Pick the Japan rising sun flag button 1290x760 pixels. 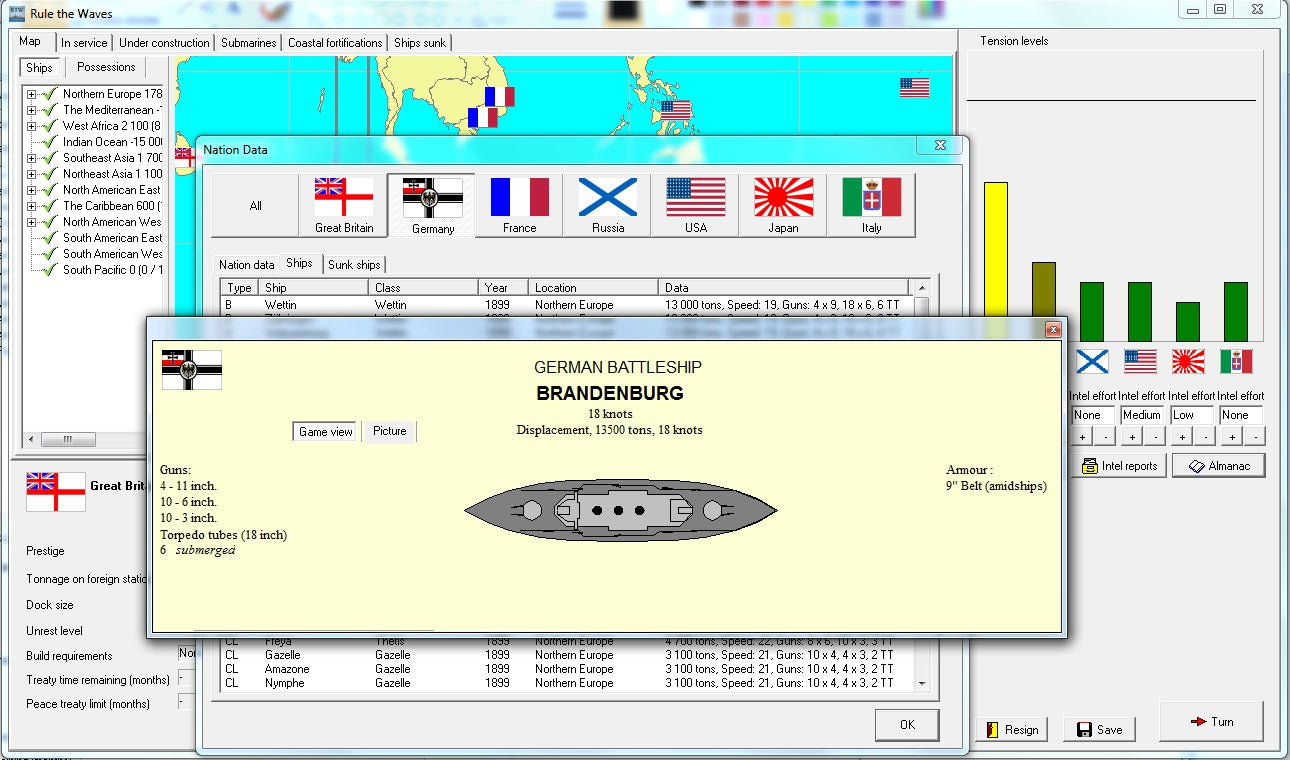click(x=783, y=205)
